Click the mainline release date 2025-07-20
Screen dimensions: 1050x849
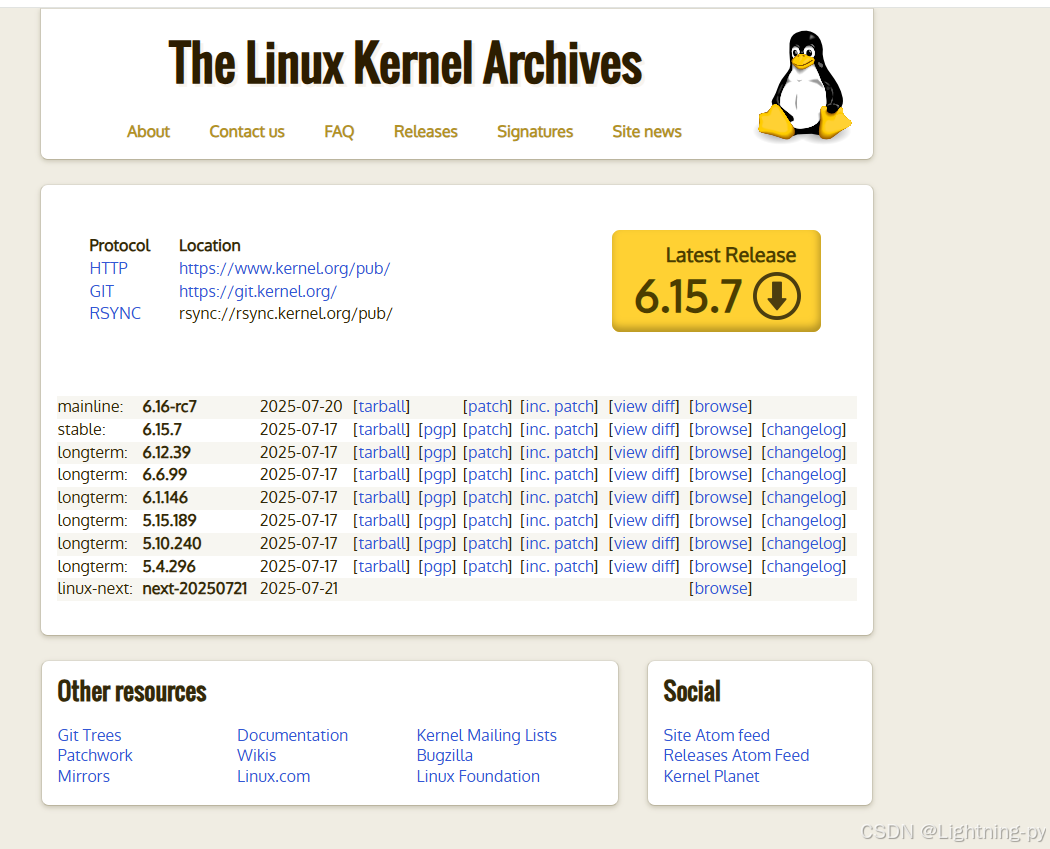(301, 406)
